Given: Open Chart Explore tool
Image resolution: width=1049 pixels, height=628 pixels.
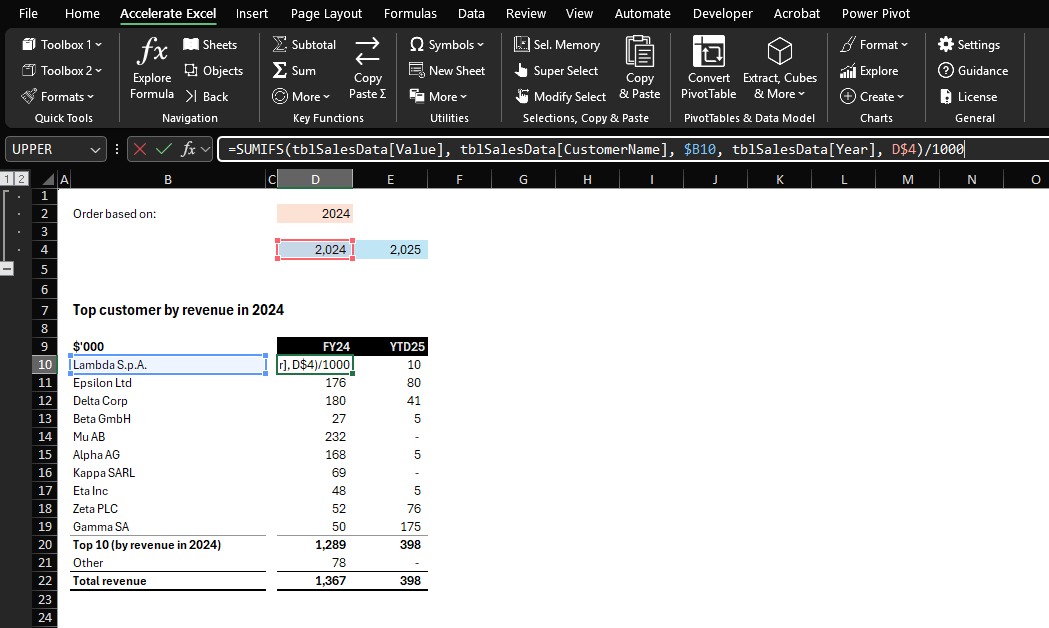Looking at the screenshot, I should click(x=869, y=70).
